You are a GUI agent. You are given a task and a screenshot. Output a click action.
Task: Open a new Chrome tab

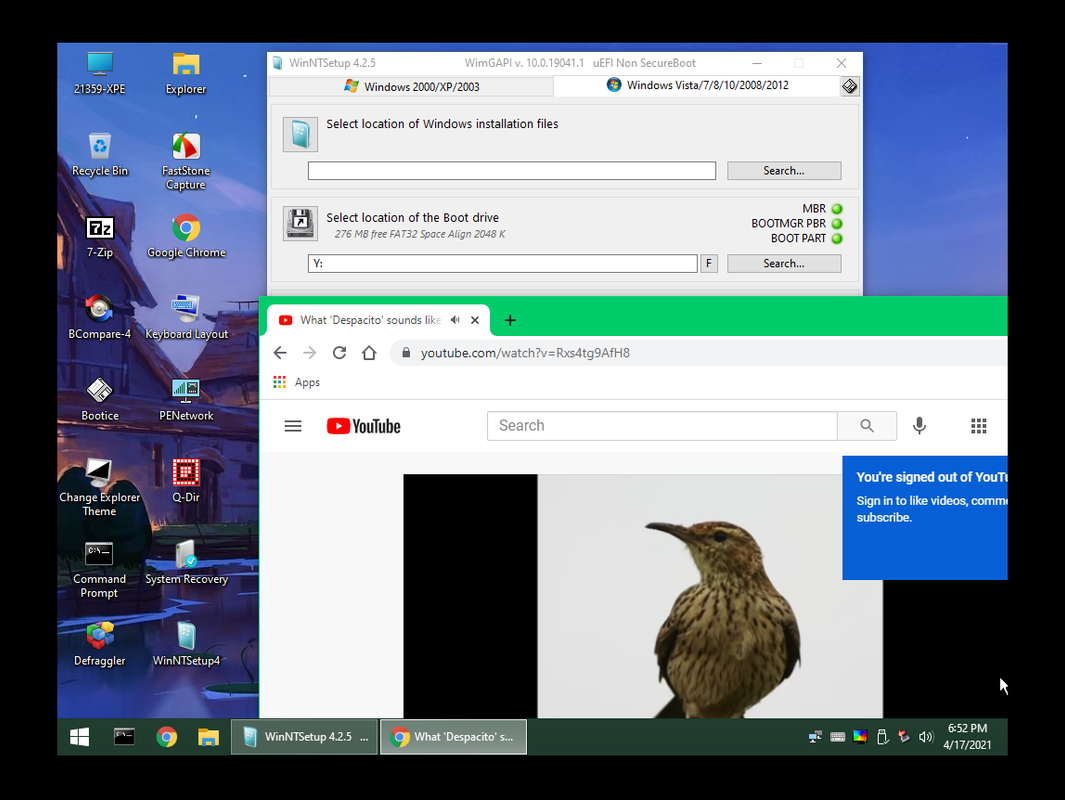pyautogui.click(x=510, y=320)
